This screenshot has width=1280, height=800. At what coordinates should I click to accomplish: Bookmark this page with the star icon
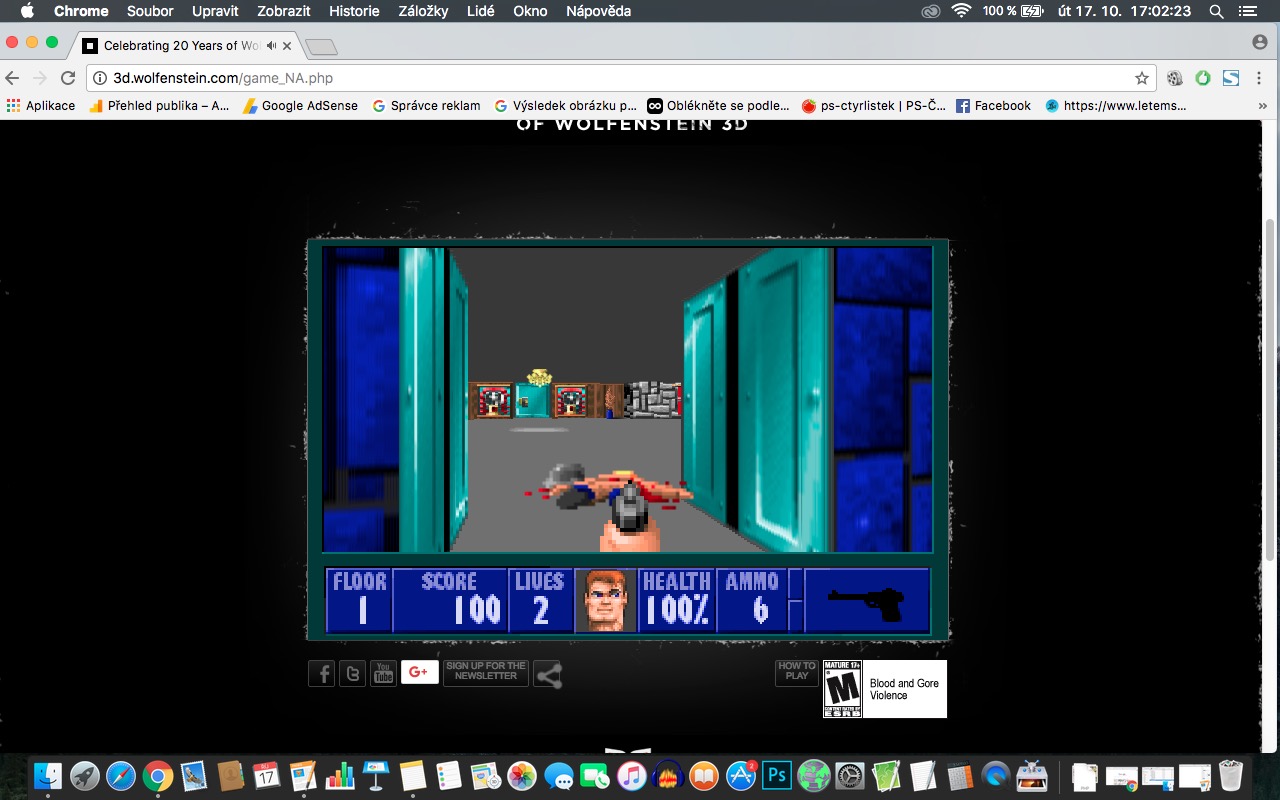pos(1141,78)
